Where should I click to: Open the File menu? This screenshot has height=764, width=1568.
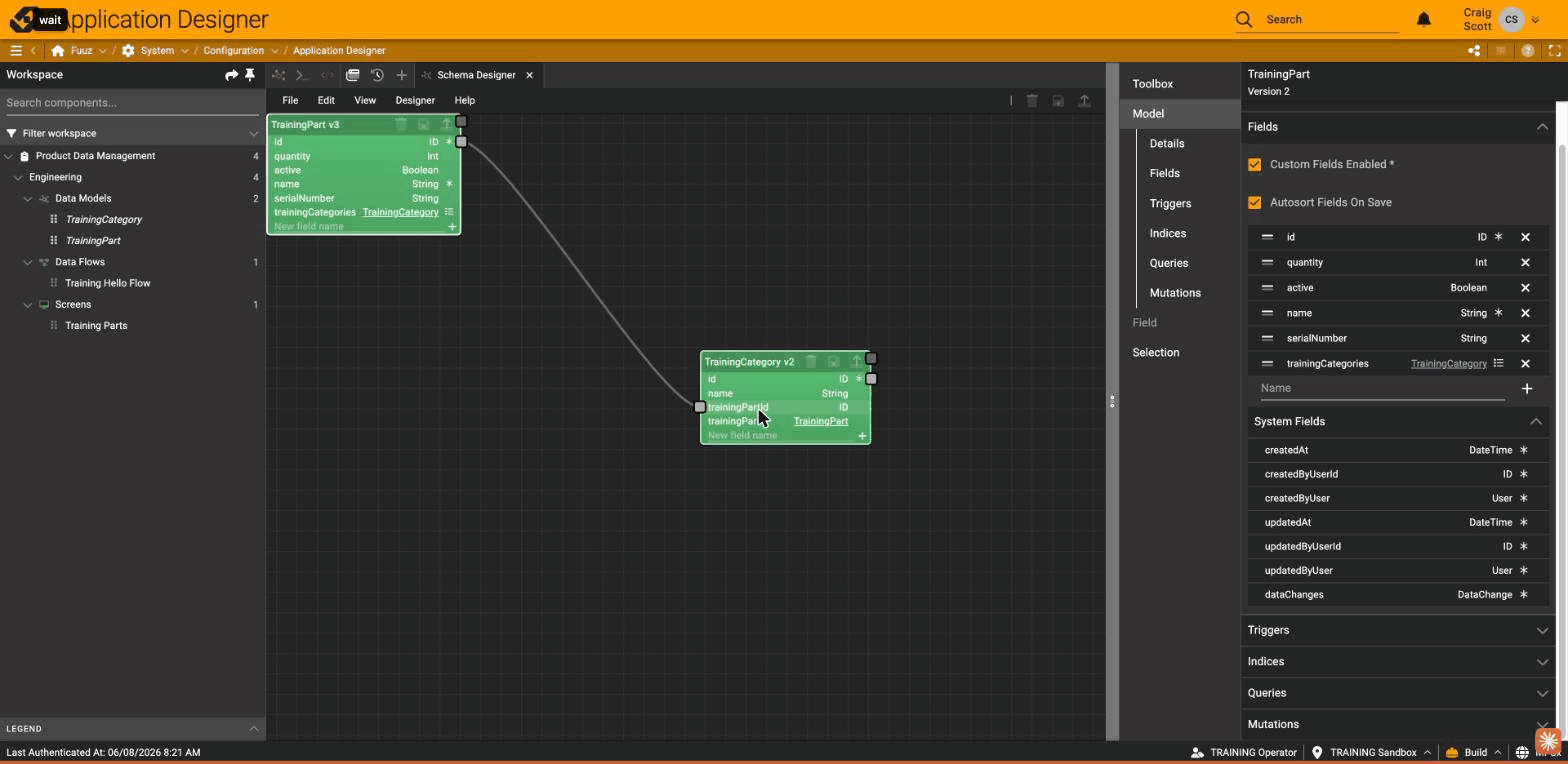290,100
